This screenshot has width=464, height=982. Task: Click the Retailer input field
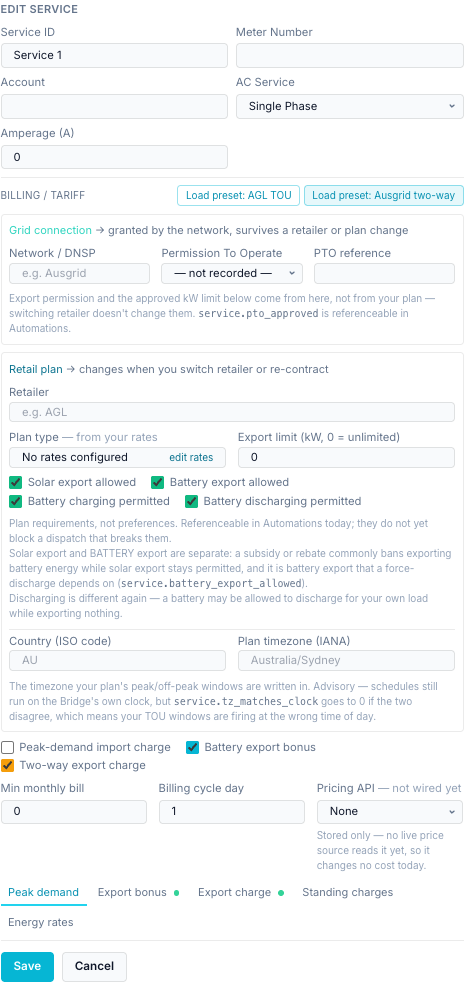pos(232,412)
